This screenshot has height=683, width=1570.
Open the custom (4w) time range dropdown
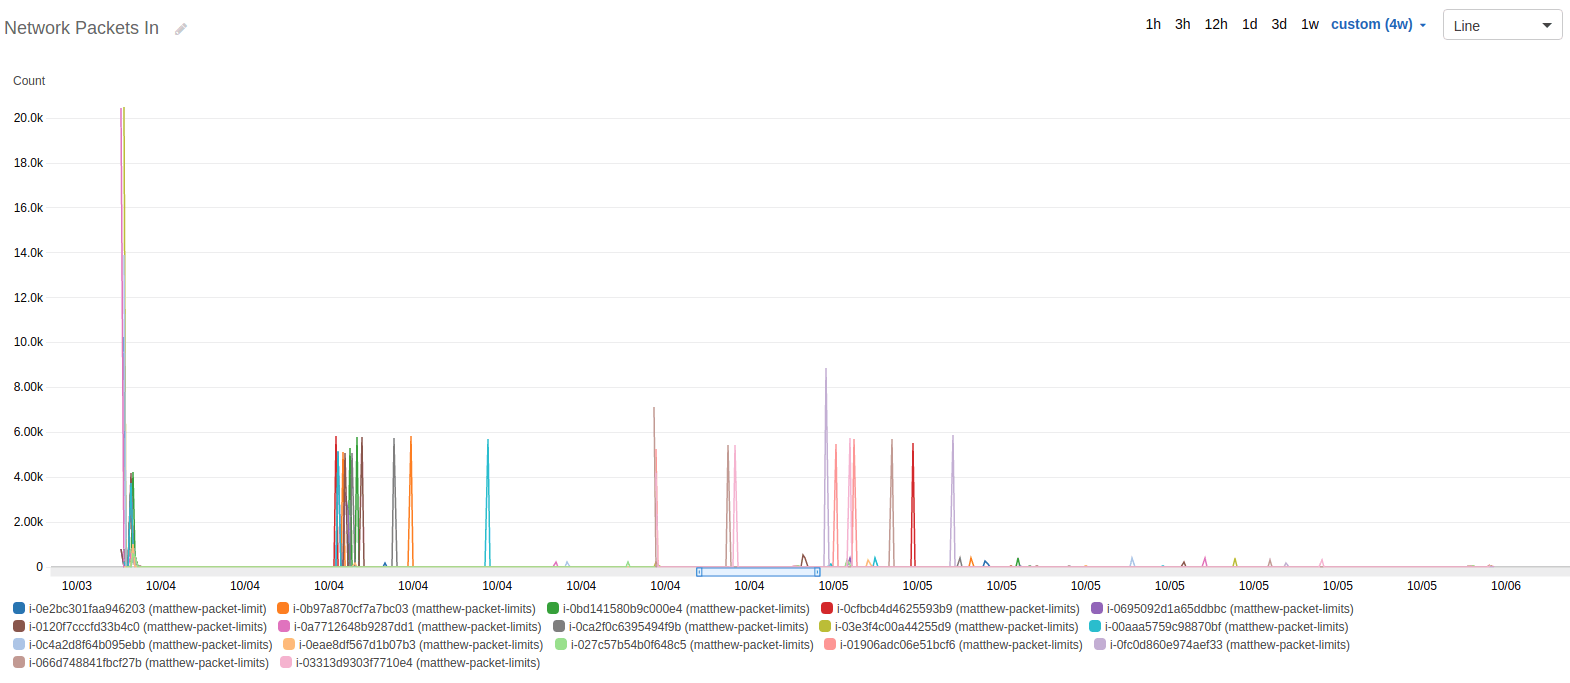pos(1371,24)
